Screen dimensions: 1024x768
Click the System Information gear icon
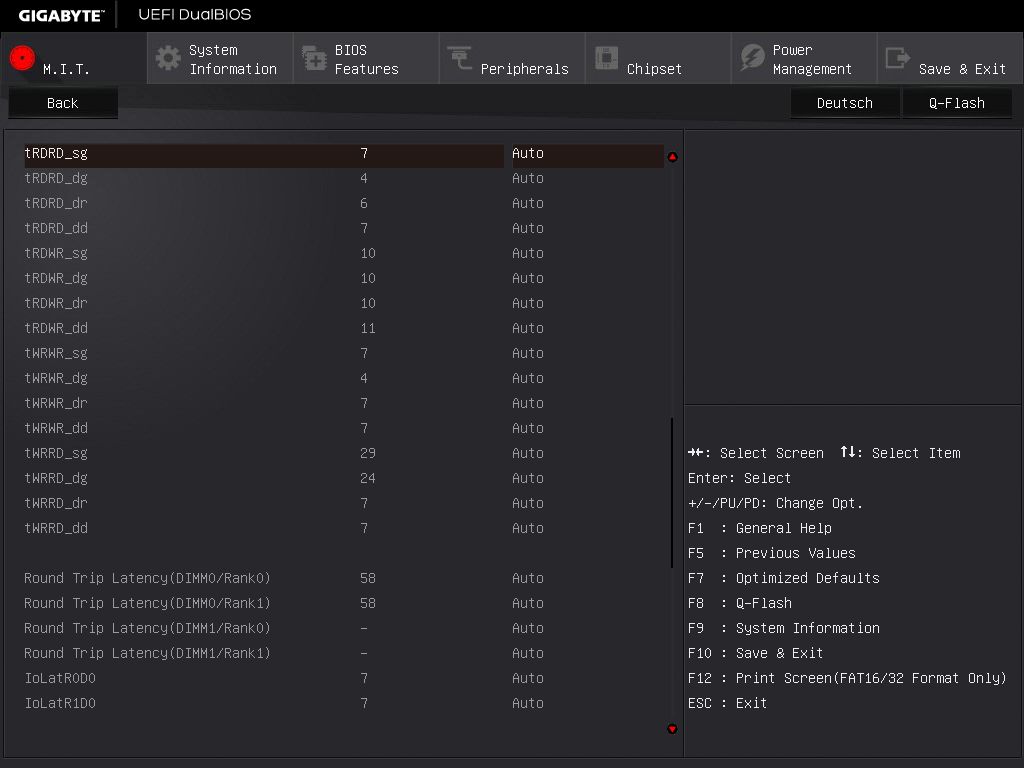(x=168, y=58)
